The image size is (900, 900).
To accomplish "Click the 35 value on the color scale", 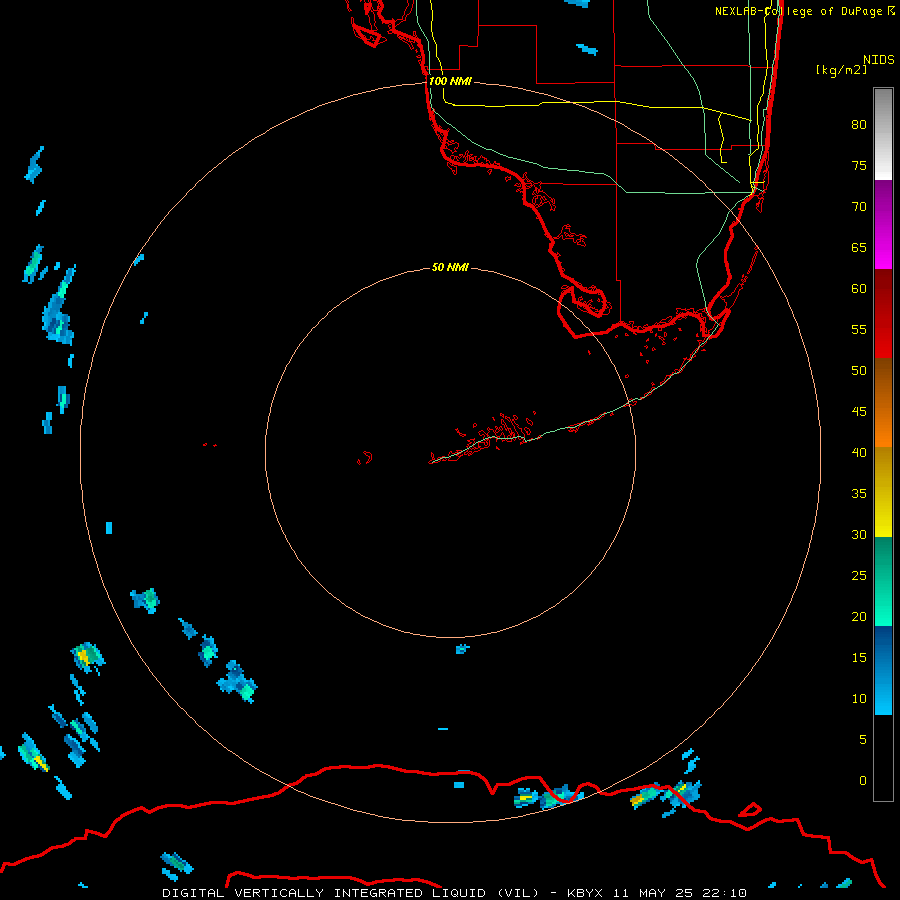I will (859, 494).
